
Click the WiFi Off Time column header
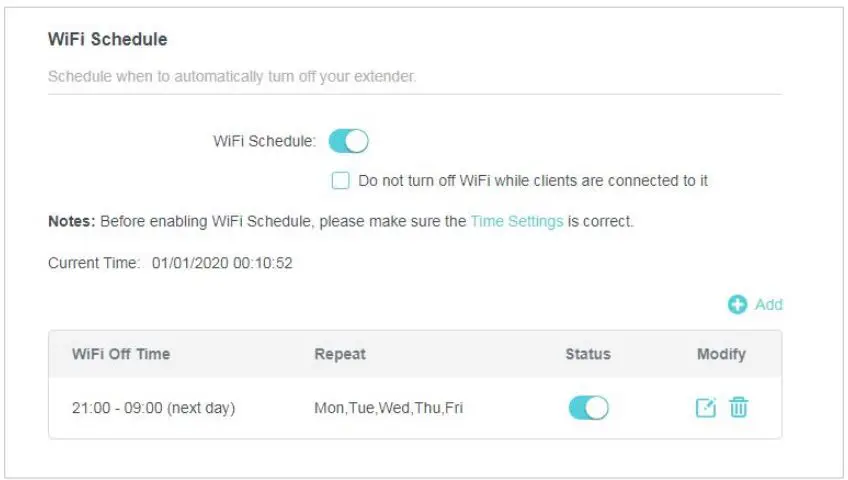pyautogui.click(x=121, y=354)
